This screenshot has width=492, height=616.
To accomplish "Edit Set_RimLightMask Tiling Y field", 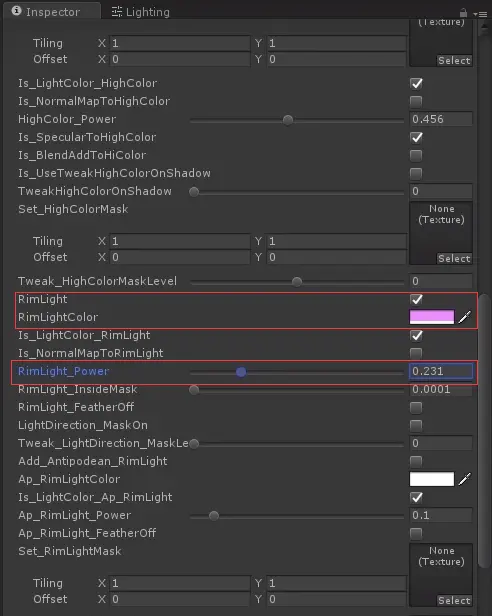I will pyautogui.click(x=337, y=583).
